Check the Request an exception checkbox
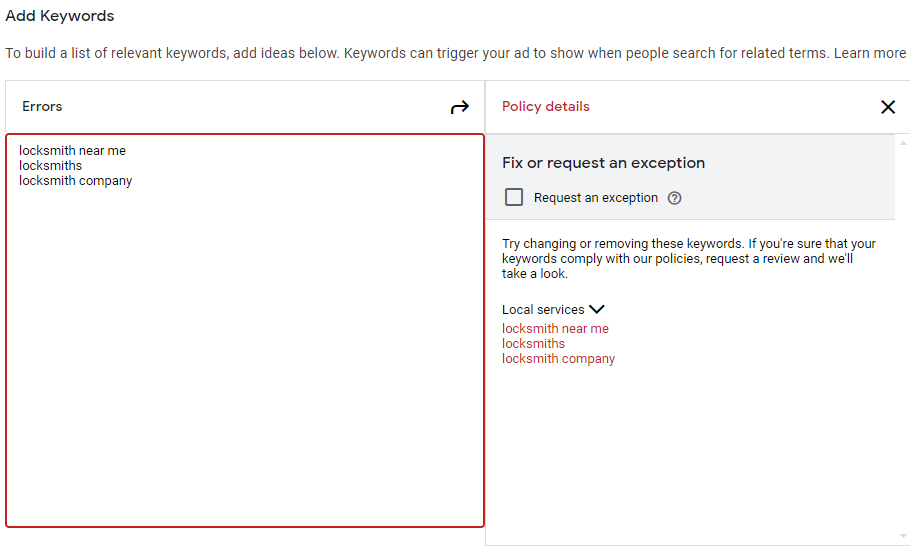This screenshot has width=910, height=558. point(514,197)
